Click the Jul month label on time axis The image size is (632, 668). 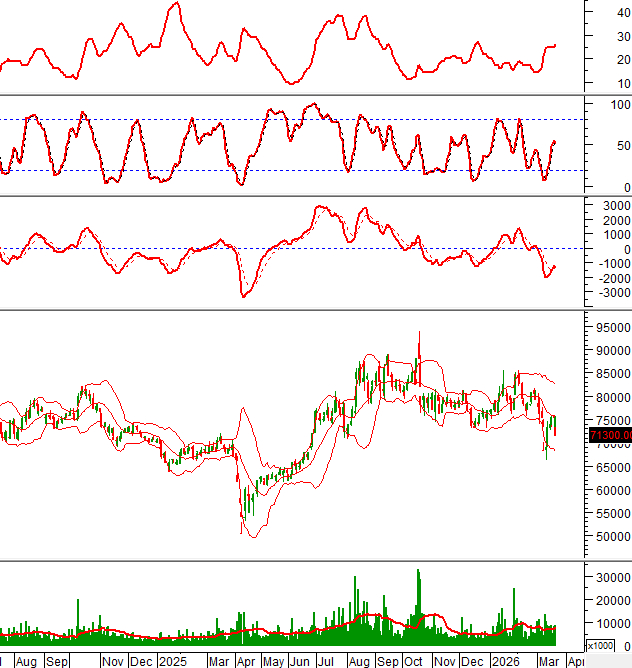(326, 661)
